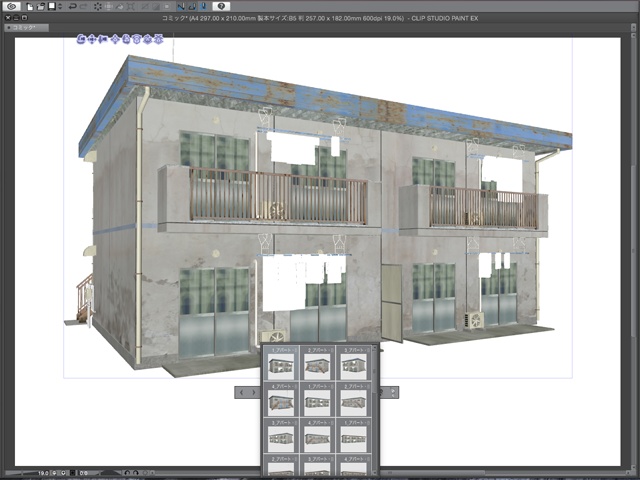Screen dimensions: 640x480
Task: Select the first 3D movement manipulator (rotate camera)
Action: coord(81,40)
